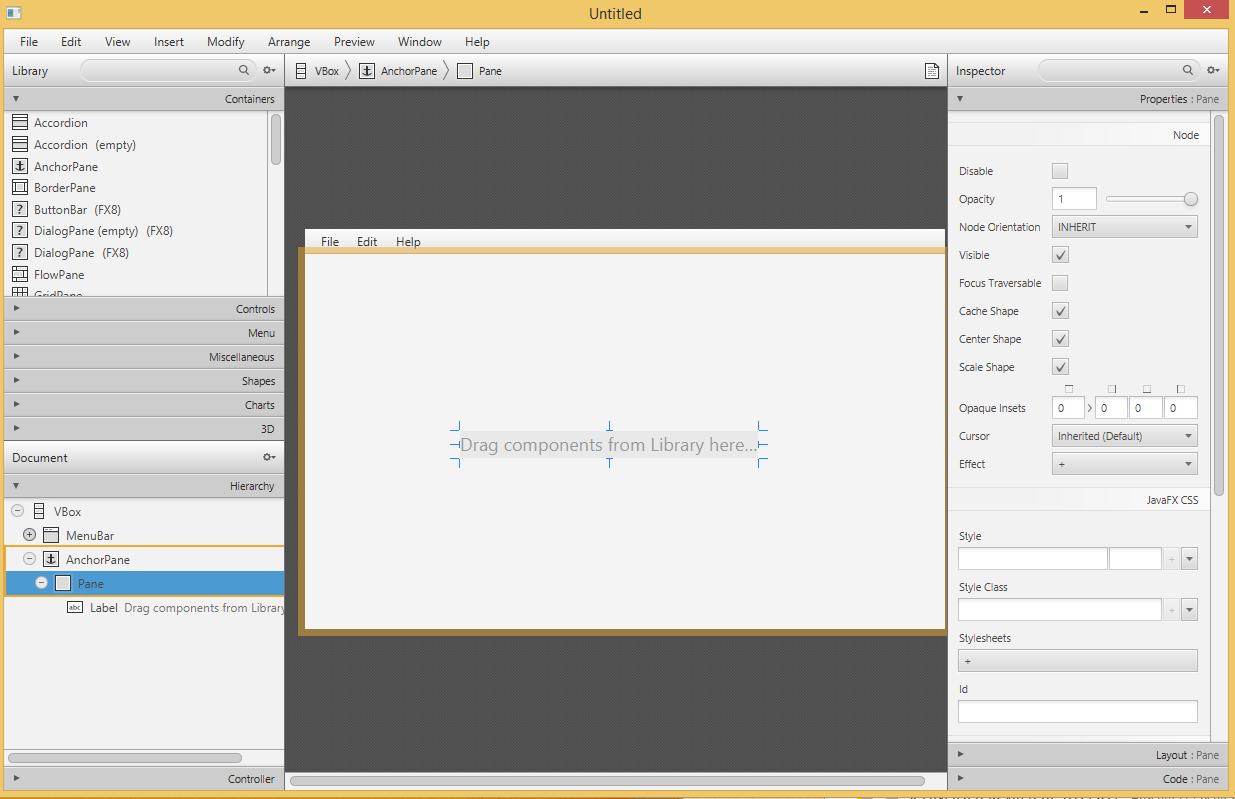Open the Cursor dropdown

tap(1124, 435)
